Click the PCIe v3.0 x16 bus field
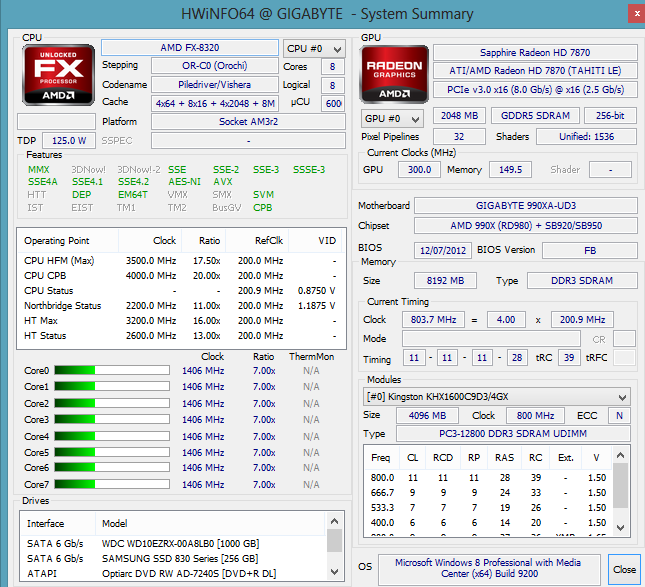This screenshot has width=645, height=587. pos(535,90)
